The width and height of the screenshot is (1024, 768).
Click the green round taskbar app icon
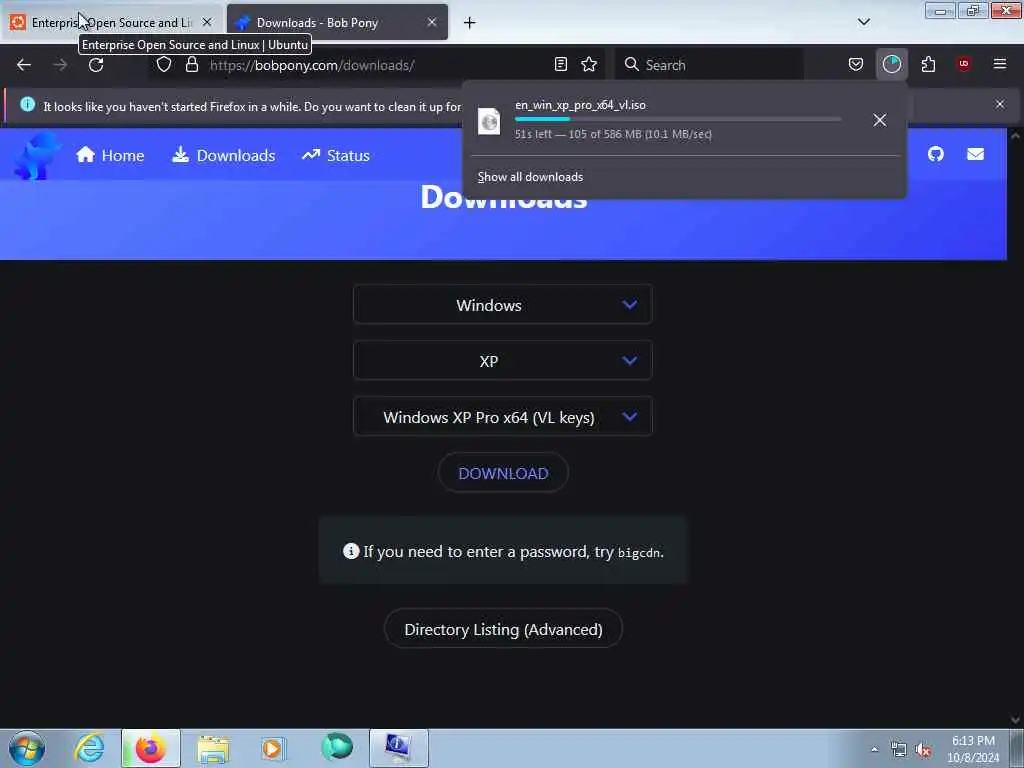pyautogui.click(x=337, y=747)
